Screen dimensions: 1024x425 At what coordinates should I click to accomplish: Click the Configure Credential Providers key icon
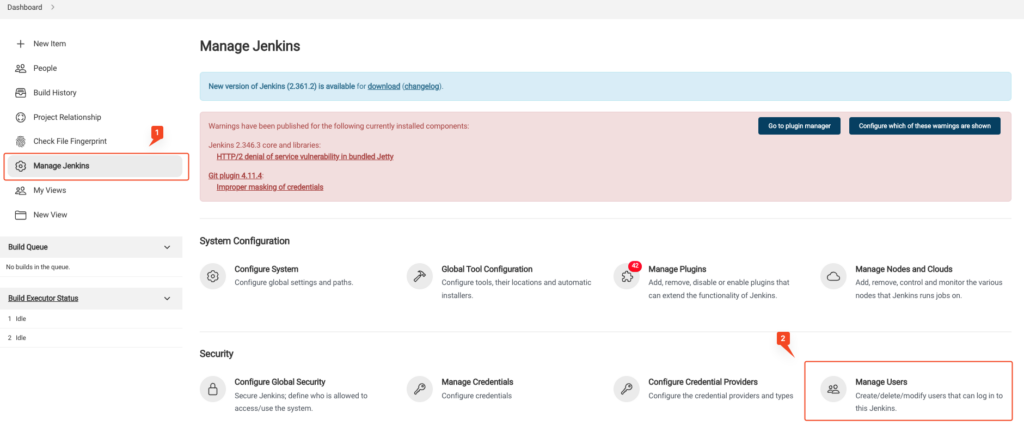click(x=626, y=389)
